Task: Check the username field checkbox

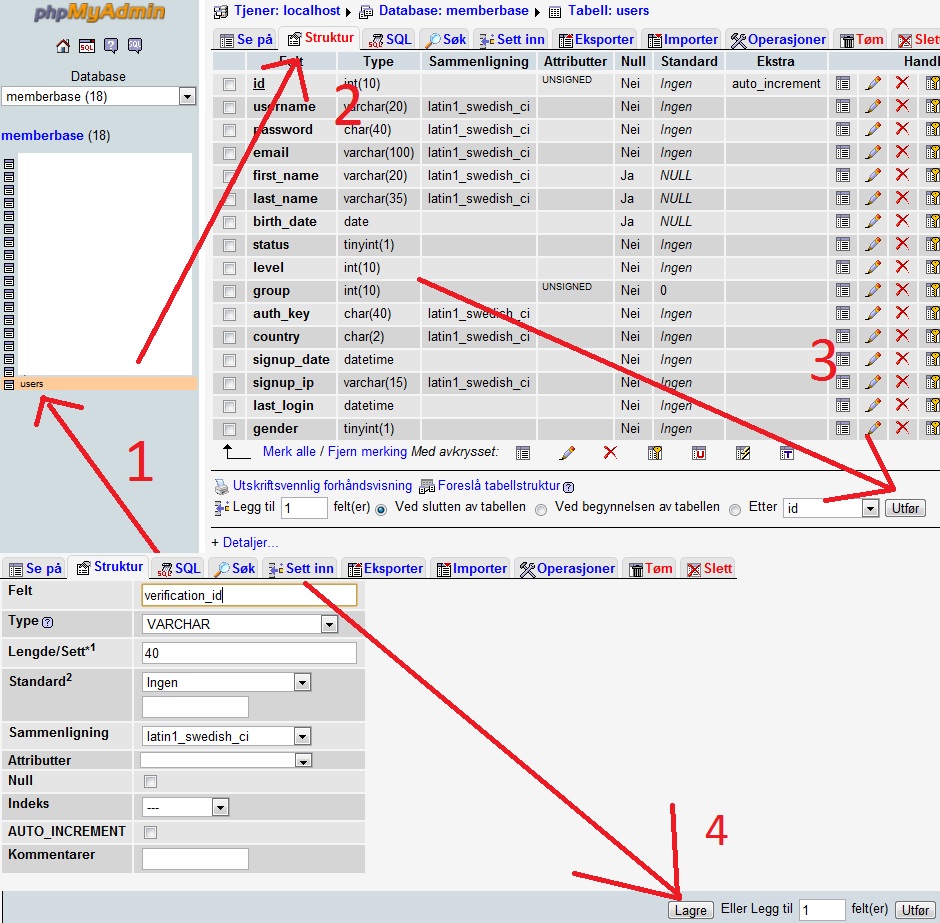Action: click(x=229, y=107)
